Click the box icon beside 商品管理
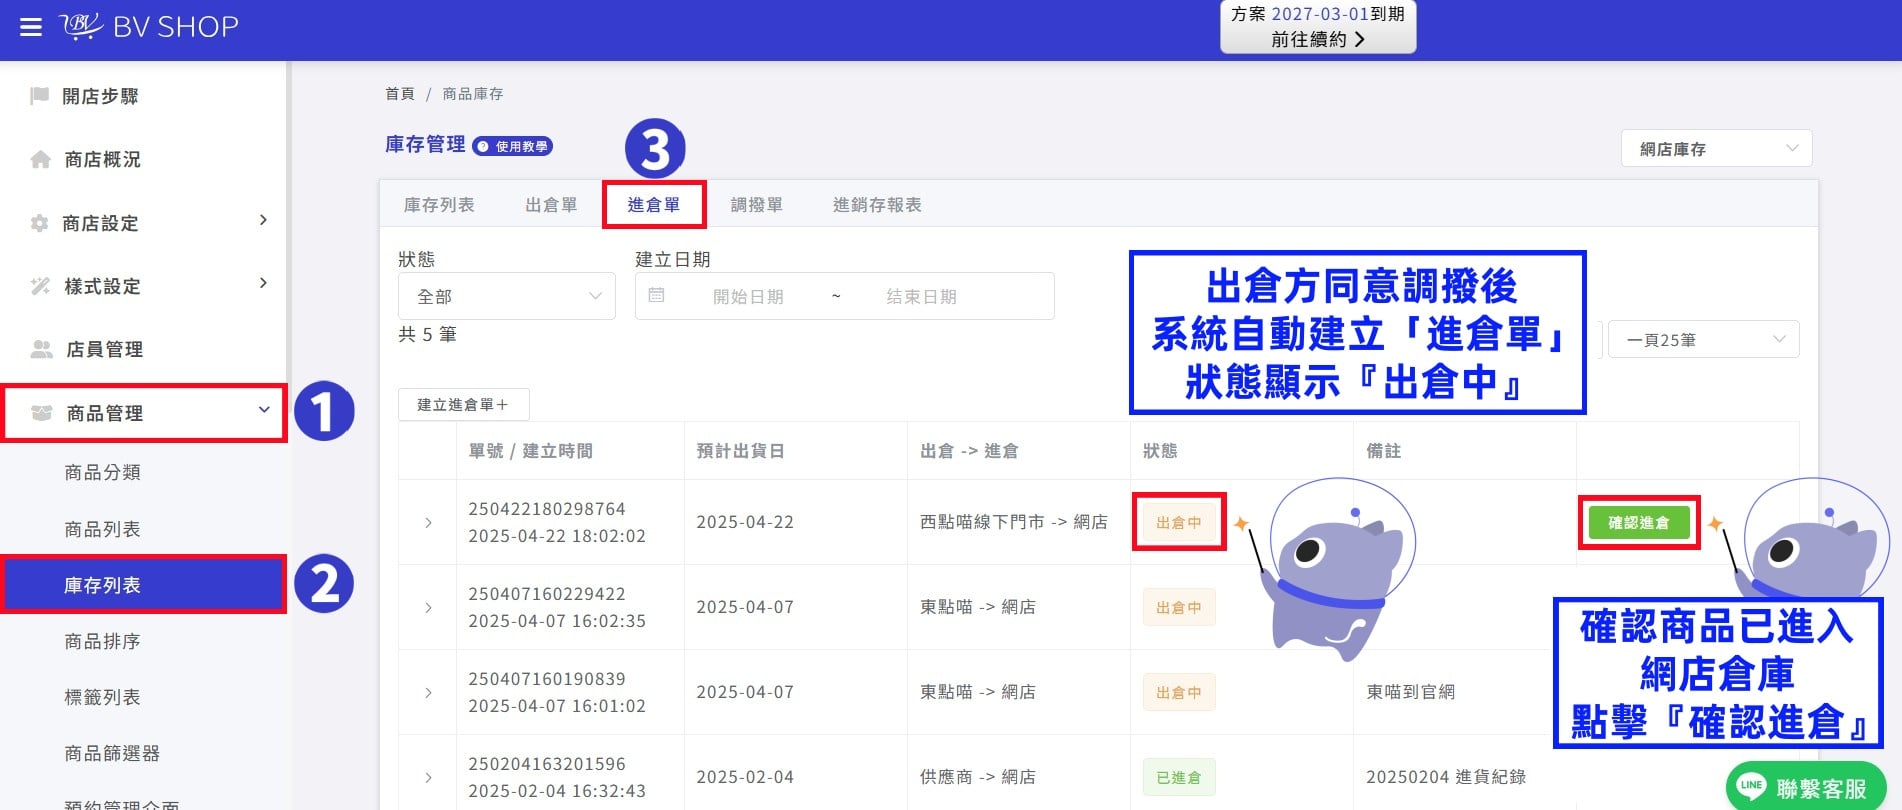The height and width of the screenshot is (810, 1902). [x=41, y=413]
